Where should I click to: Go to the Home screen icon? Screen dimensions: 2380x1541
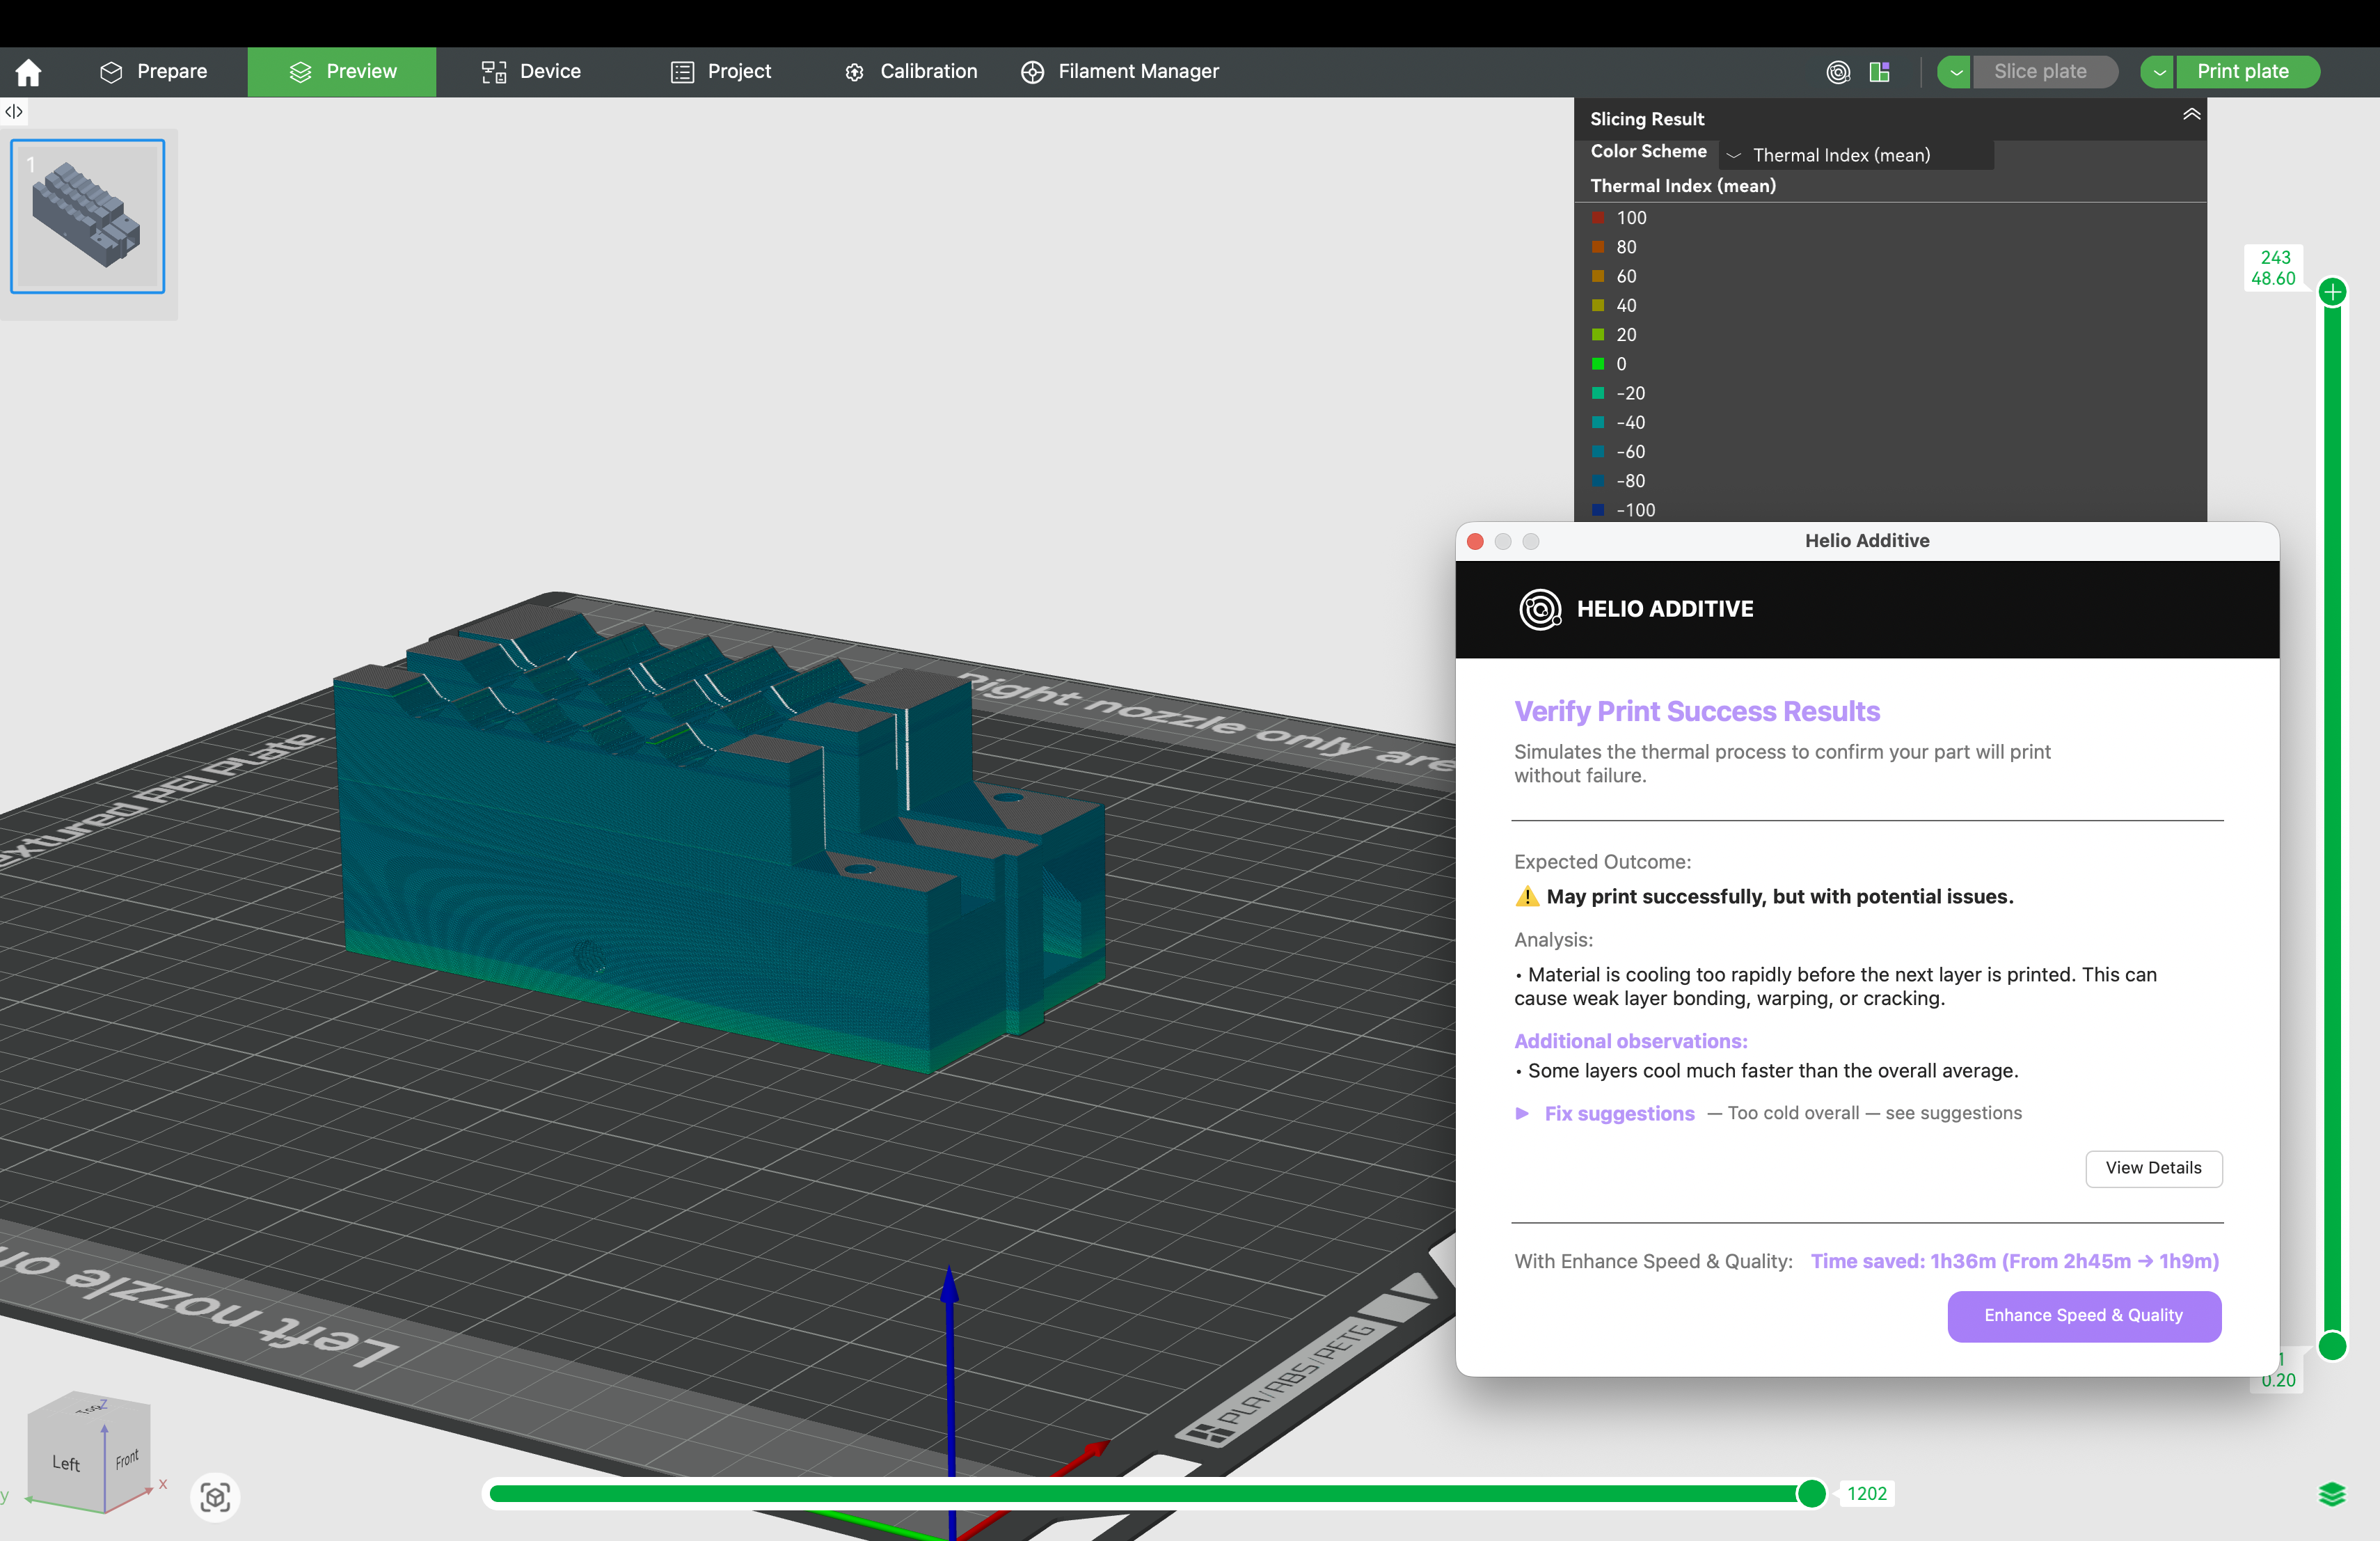(29, 72)
